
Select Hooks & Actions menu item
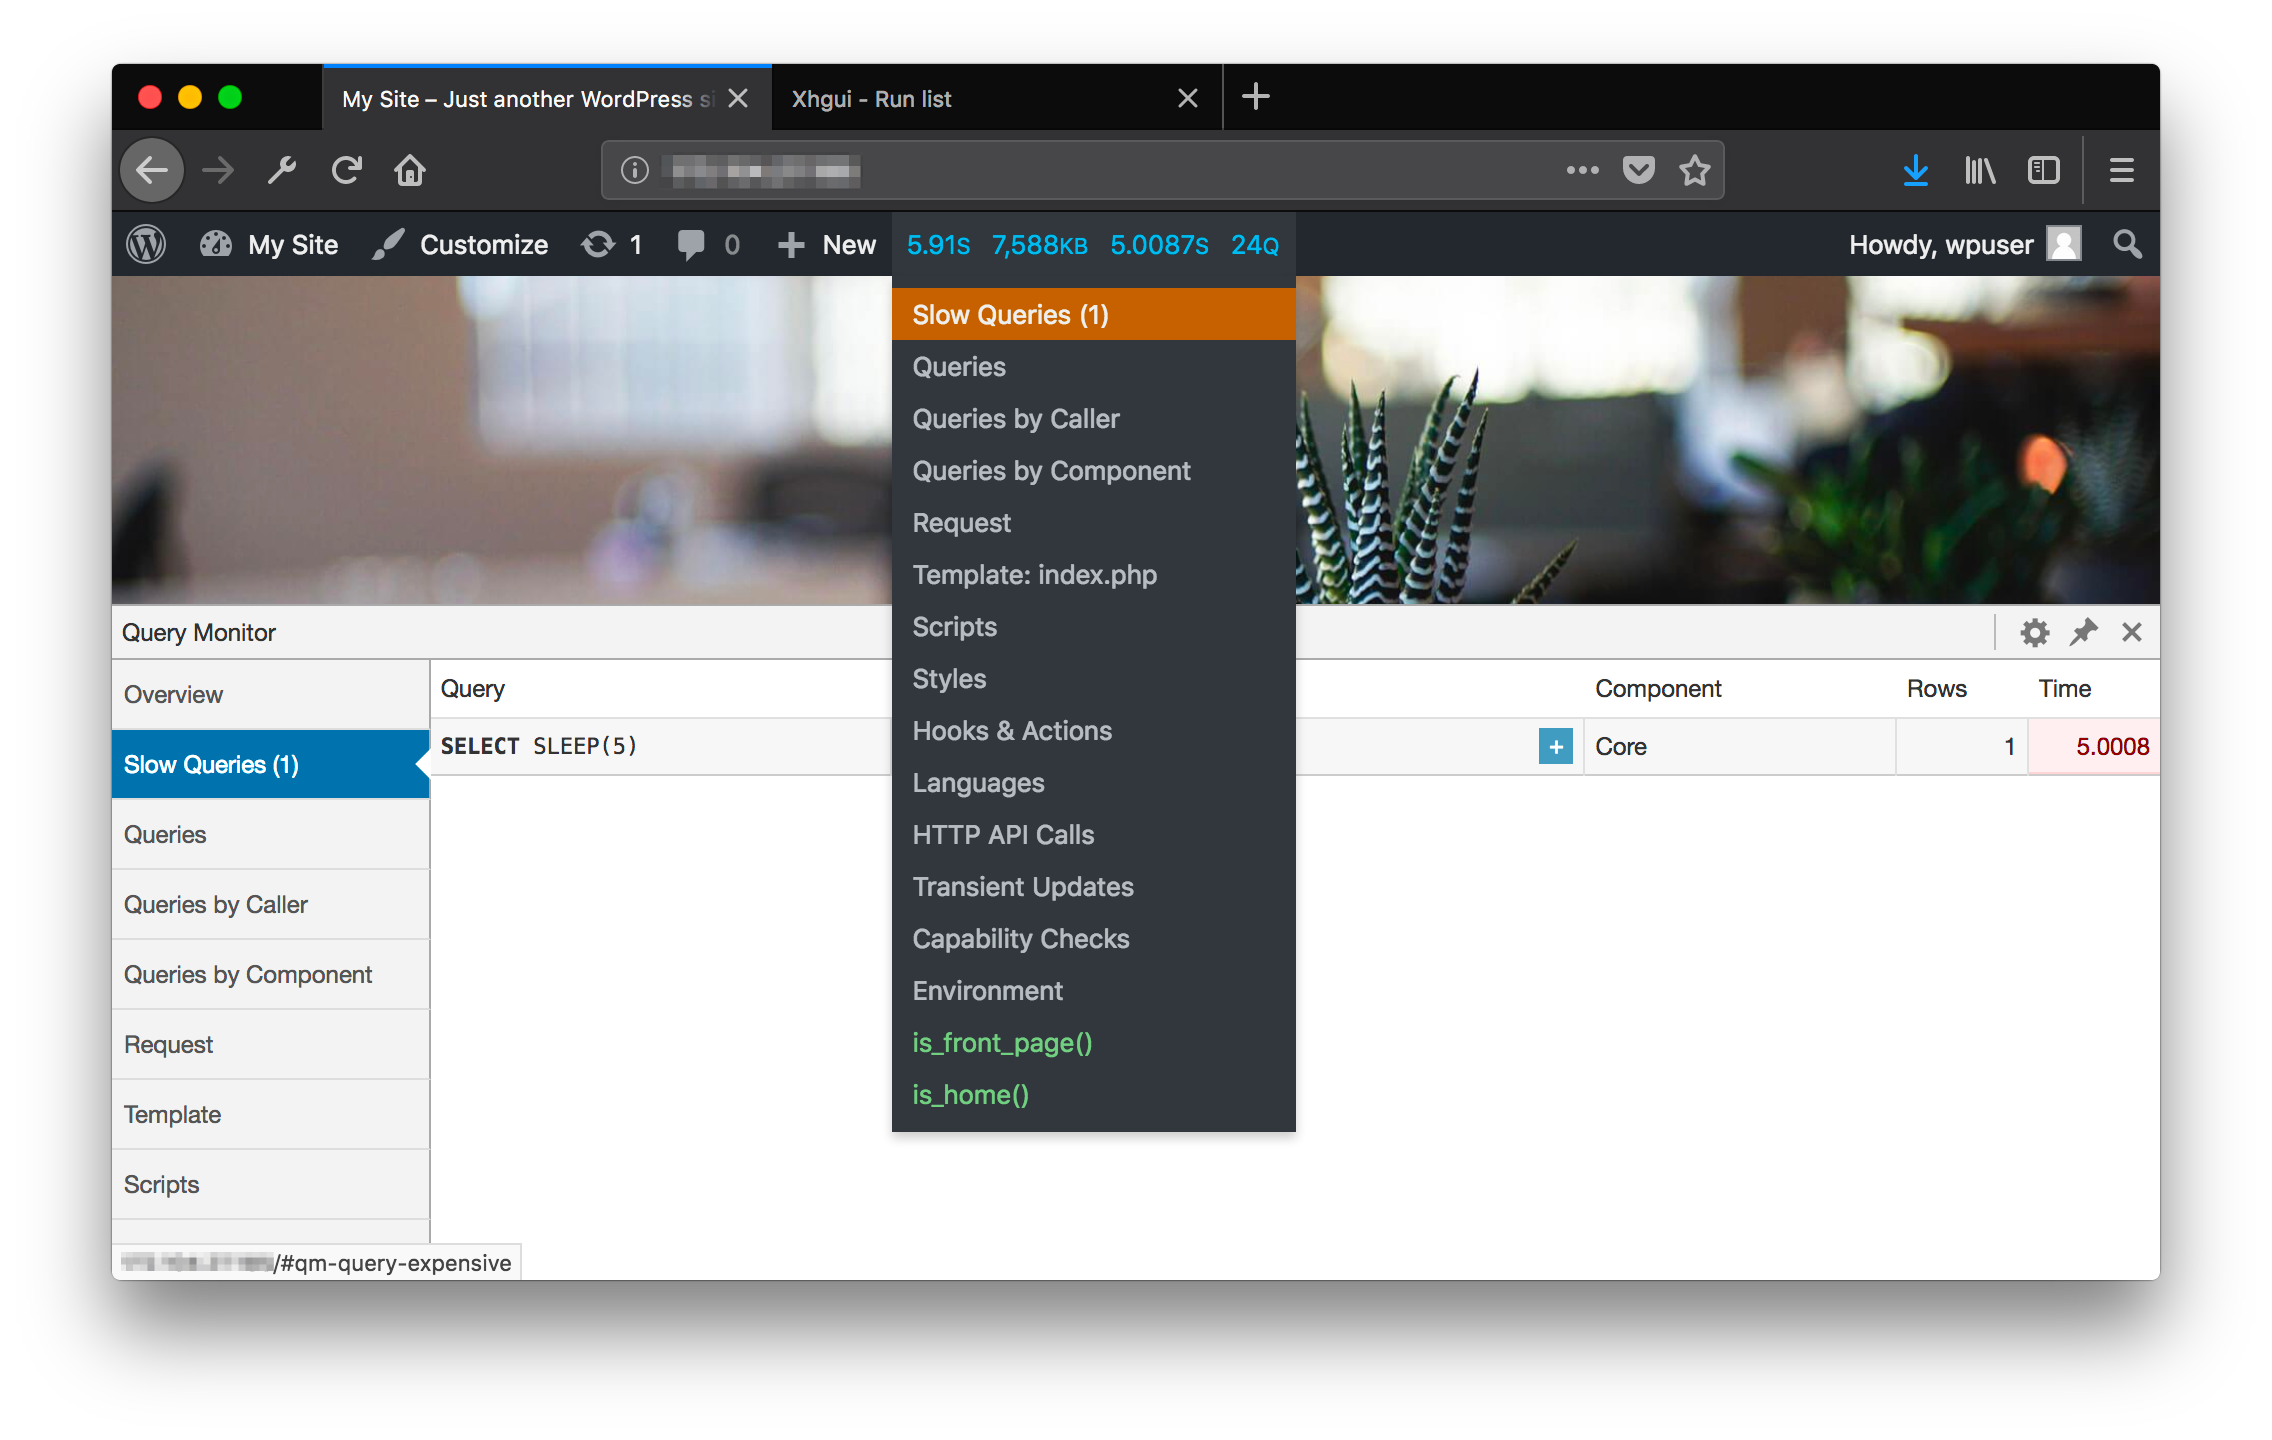tap(1012, 732)
